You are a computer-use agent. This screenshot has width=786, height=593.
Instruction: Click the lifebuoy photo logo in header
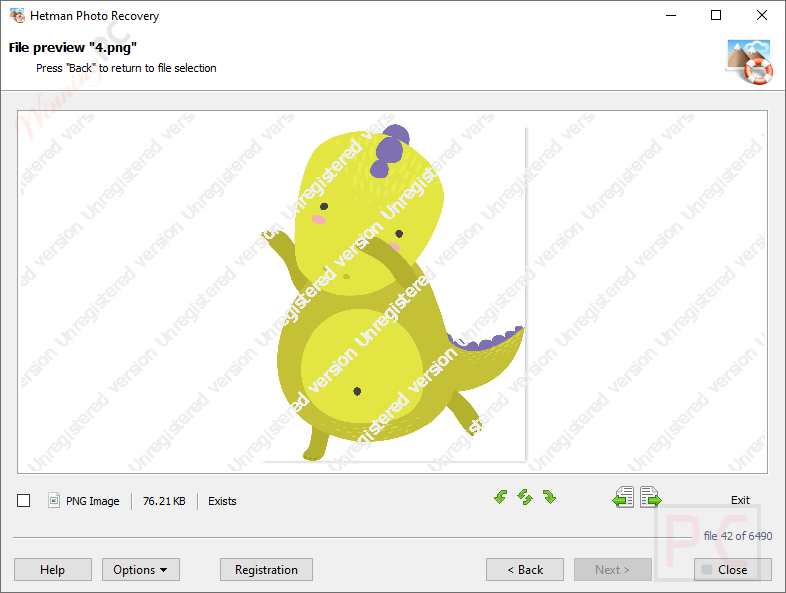coord(749,62)
